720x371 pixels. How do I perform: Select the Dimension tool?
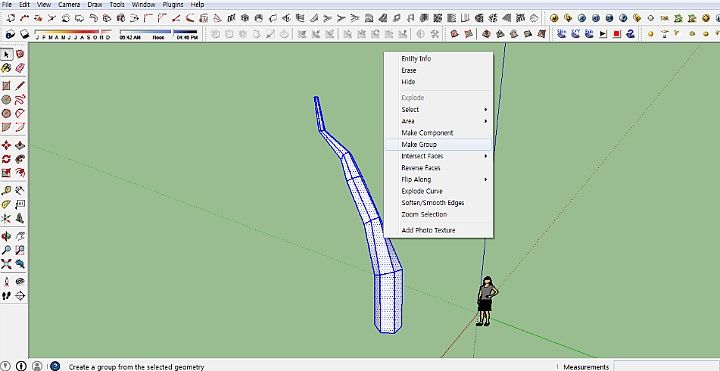point(20,191)
